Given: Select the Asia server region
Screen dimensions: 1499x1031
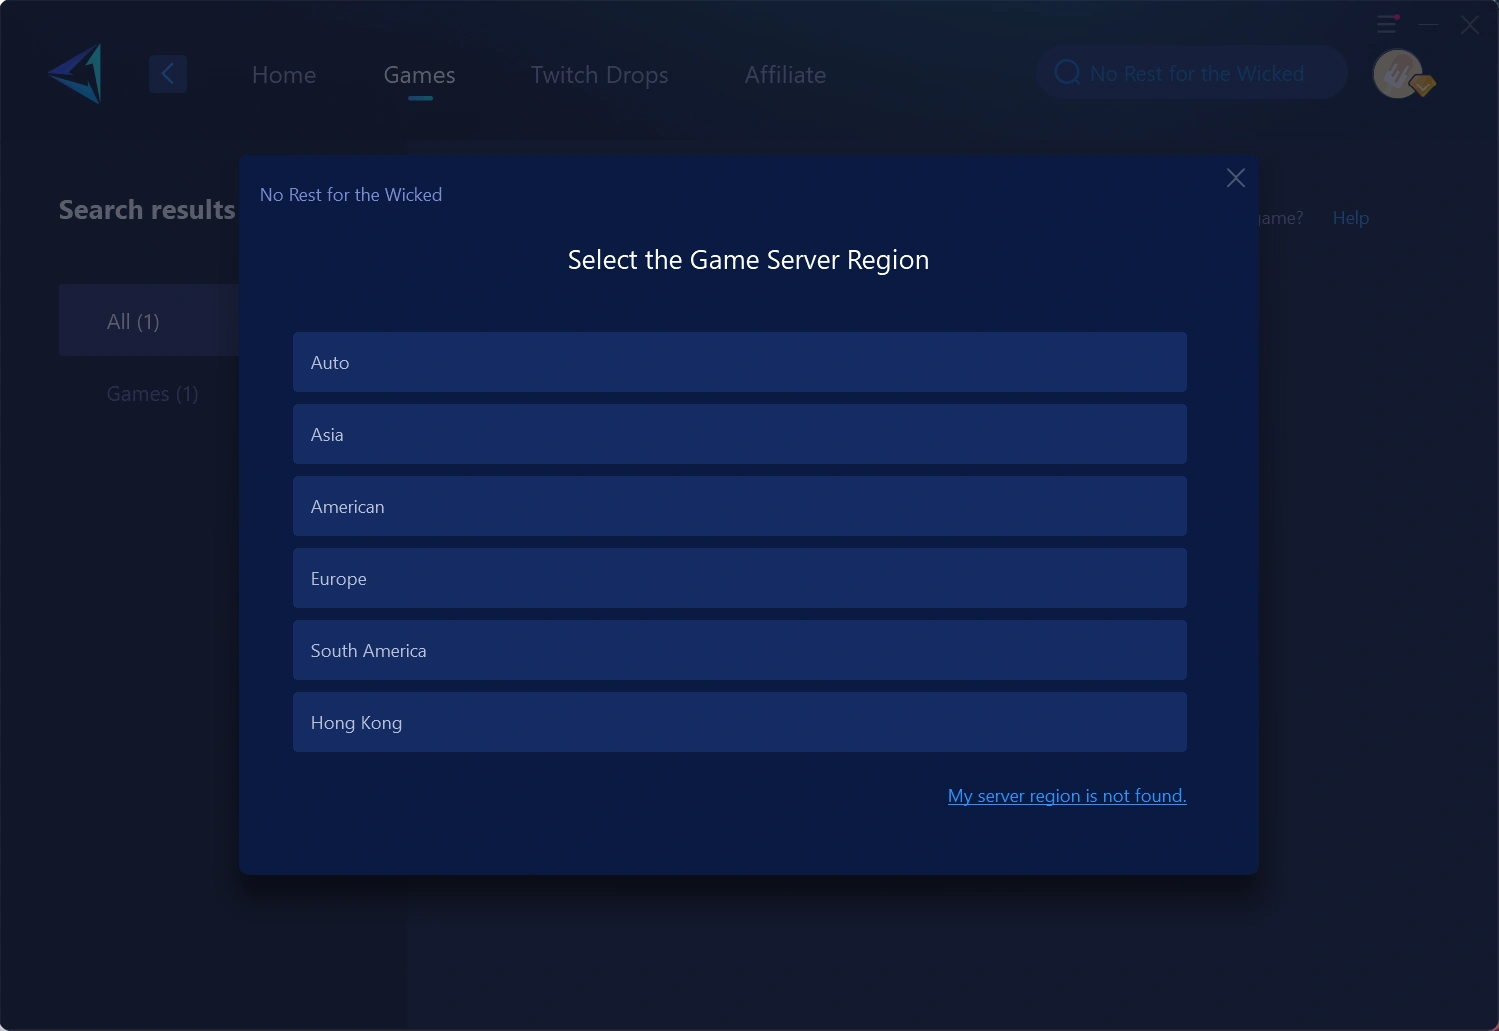Looking at the screenshot, I should (739, 434).
